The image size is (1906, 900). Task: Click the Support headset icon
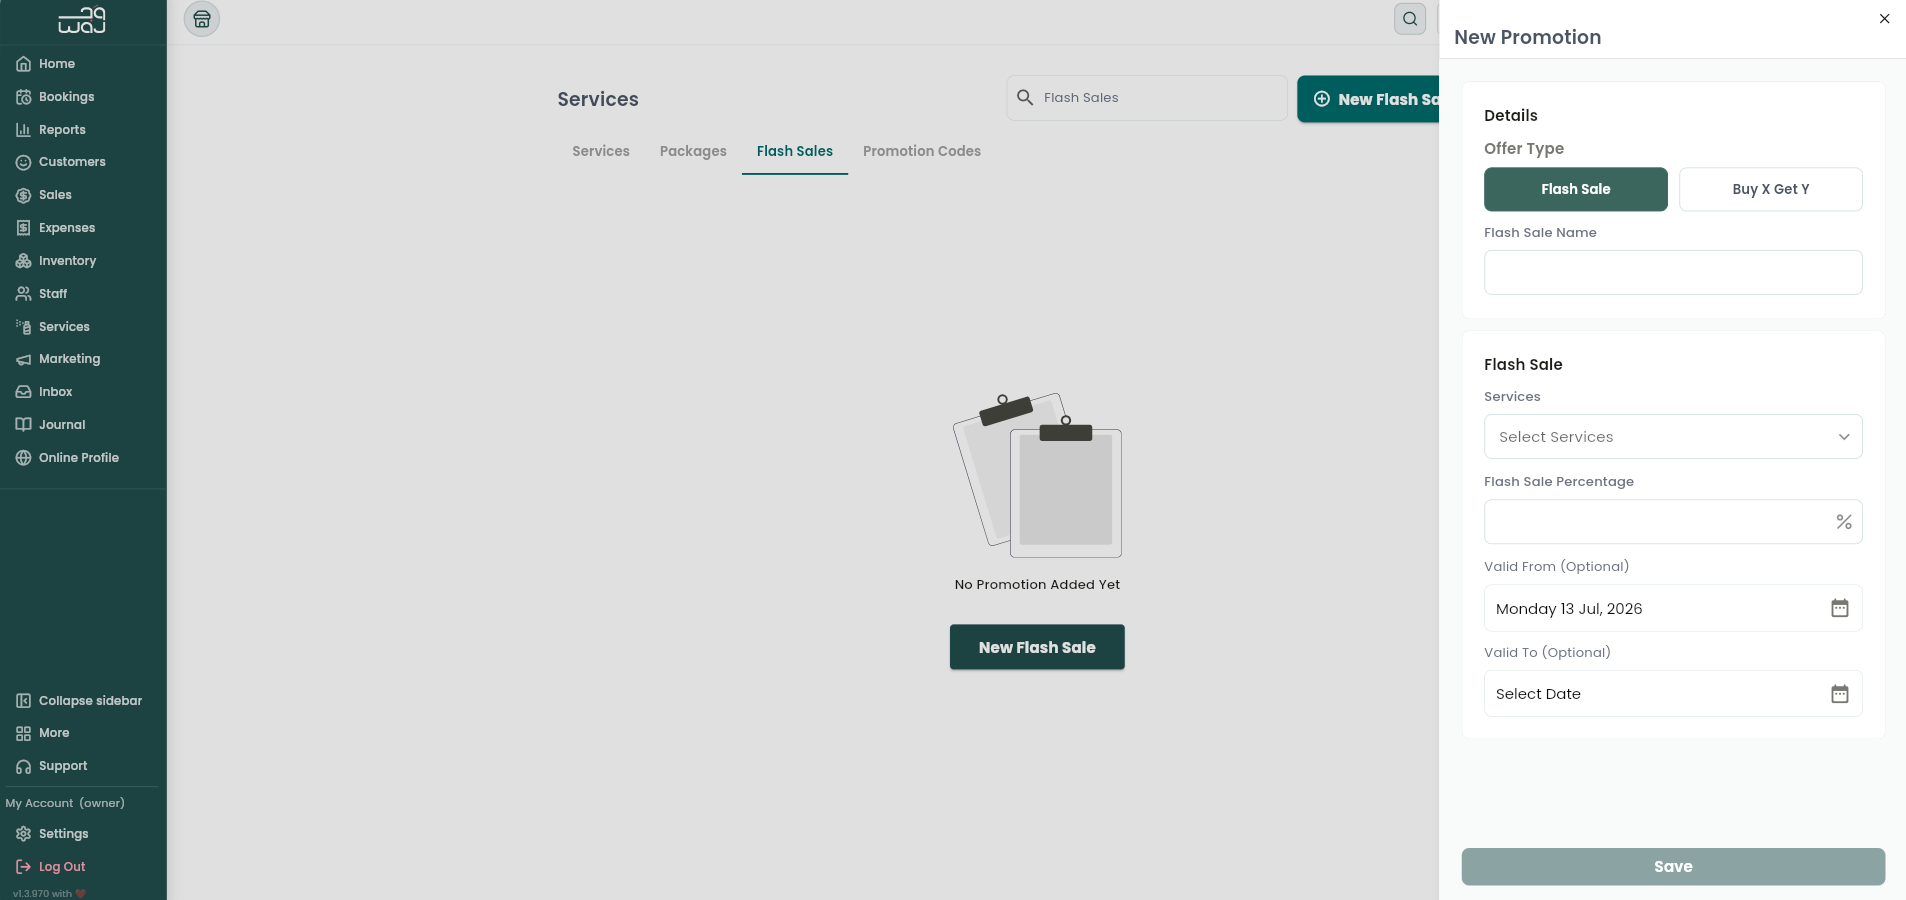tap(23, 766)
